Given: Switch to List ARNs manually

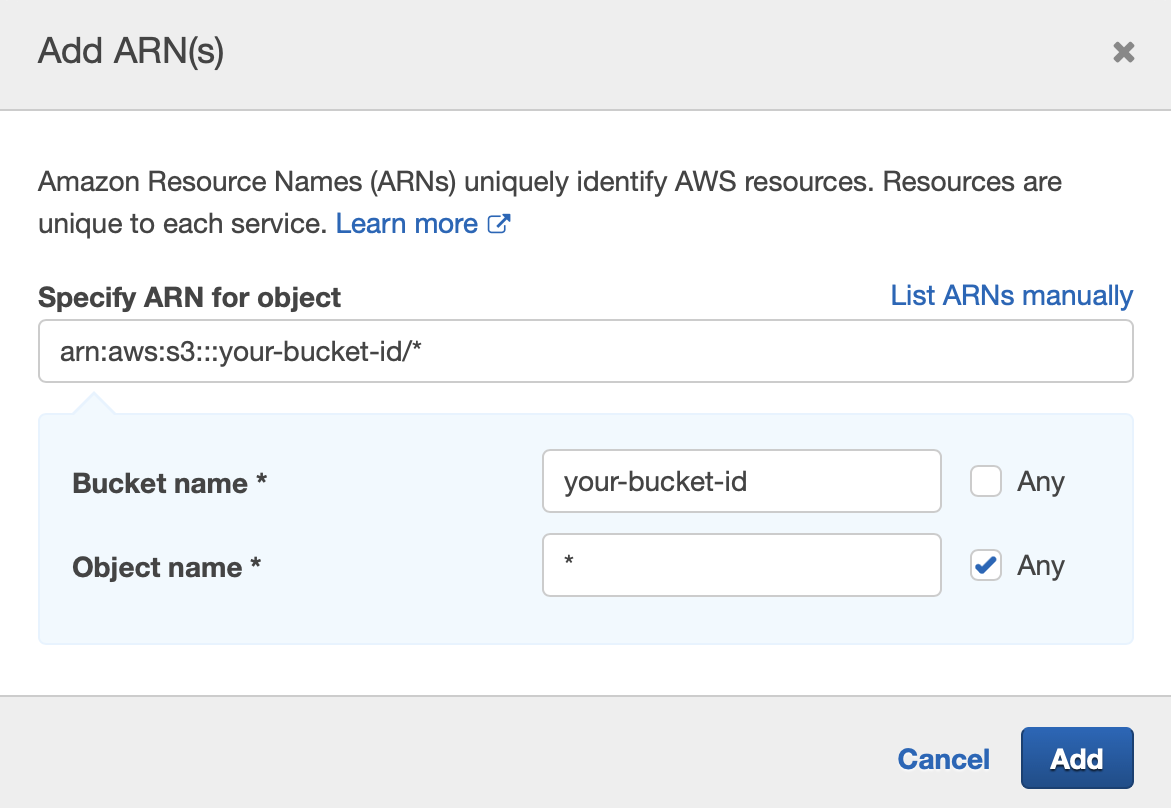Looking at the screenshot, I should (x=1011, y=296).
